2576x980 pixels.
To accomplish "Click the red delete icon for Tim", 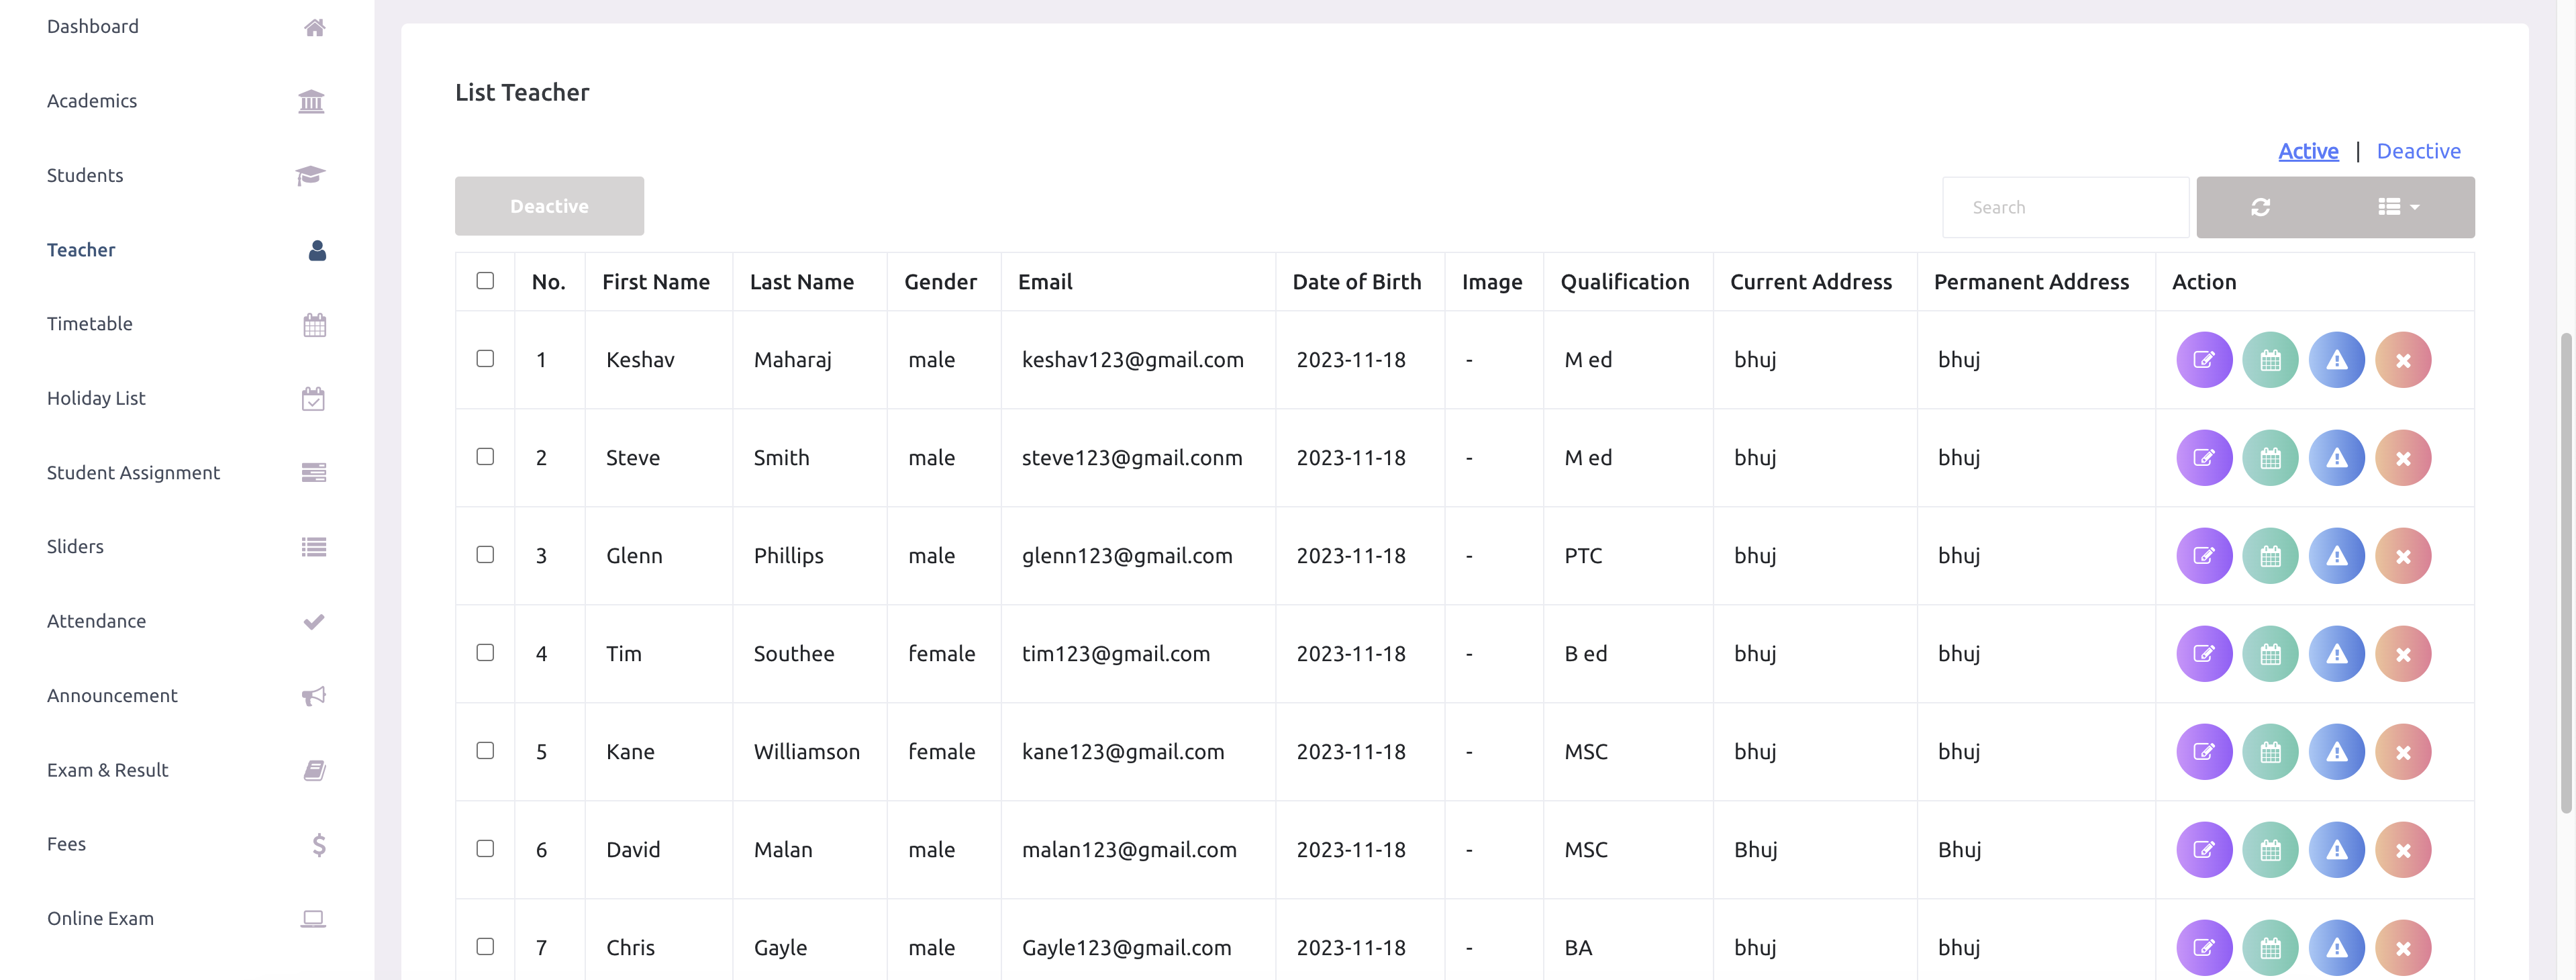I will (2402, 654).
